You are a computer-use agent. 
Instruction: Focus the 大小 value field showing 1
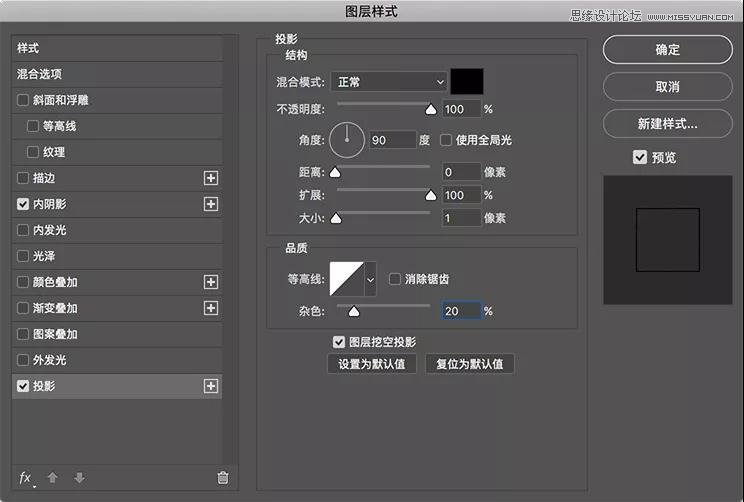[x=462, y=218]
